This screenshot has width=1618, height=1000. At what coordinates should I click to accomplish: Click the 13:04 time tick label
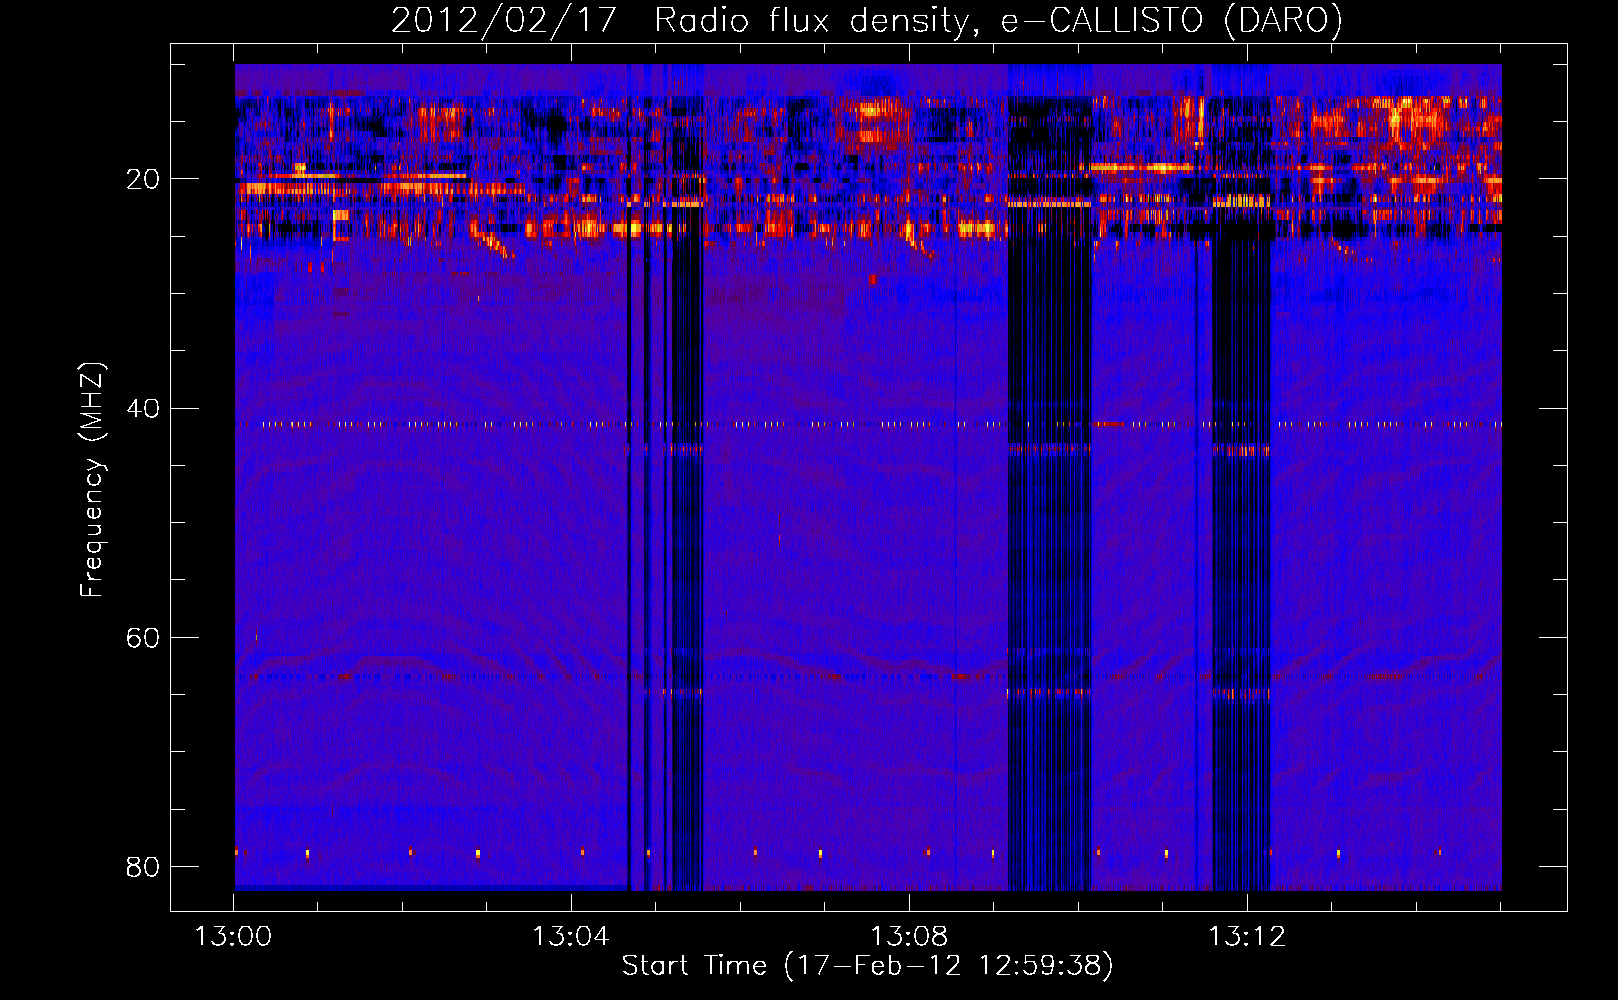(571, 936)
